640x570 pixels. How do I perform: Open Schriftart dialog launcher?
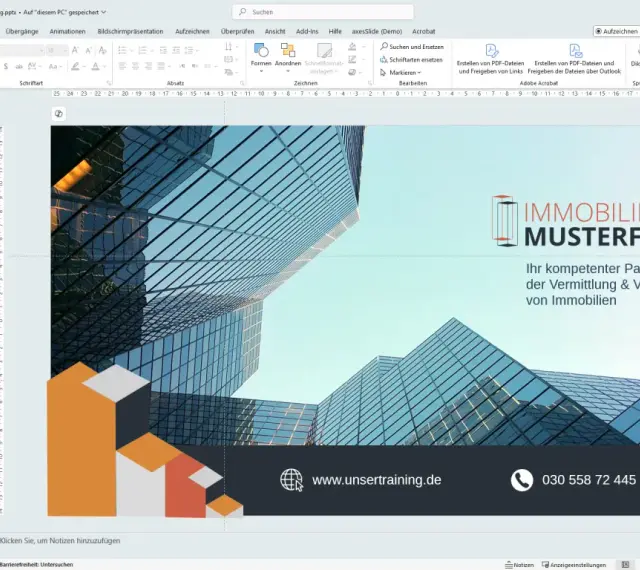click(x=109, y=83)
